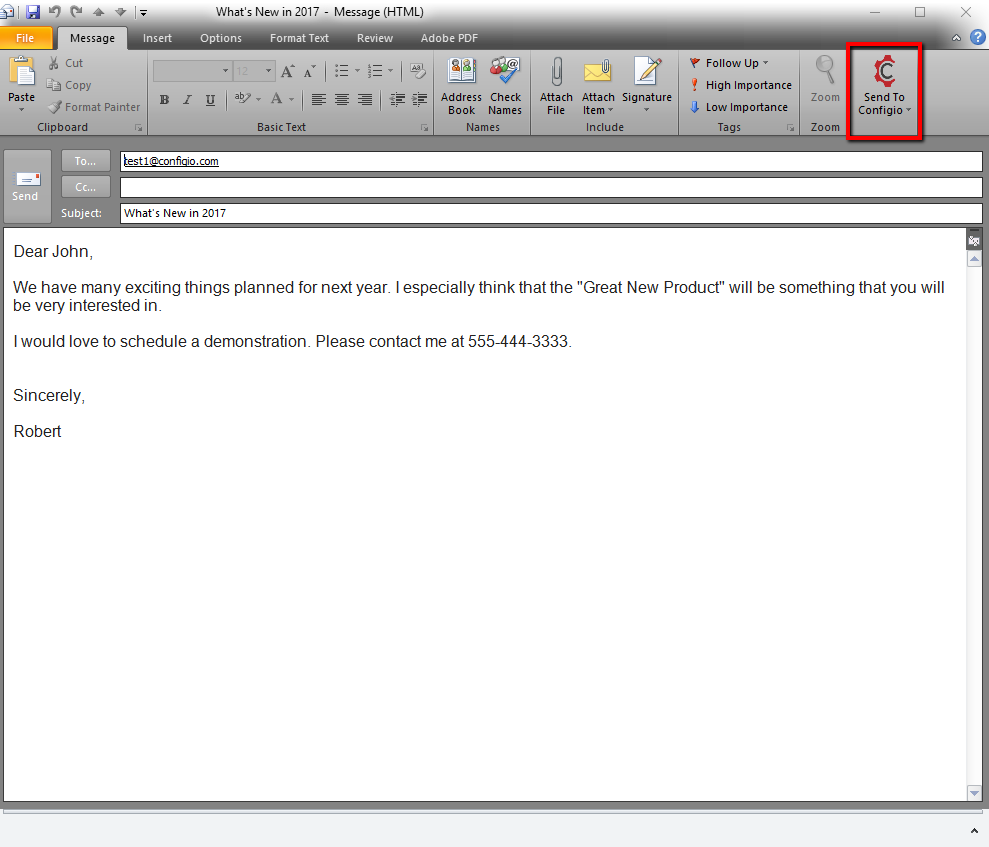Click the Subject field

[x=551, y=213]
